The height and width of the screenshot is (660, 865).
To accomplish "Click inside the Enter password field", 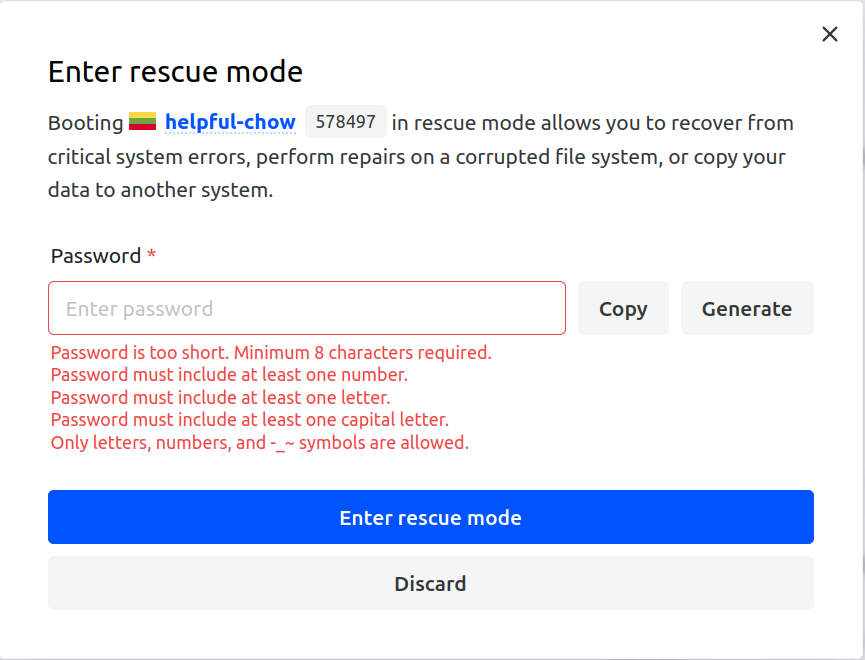I will click(x=306, y=308).
